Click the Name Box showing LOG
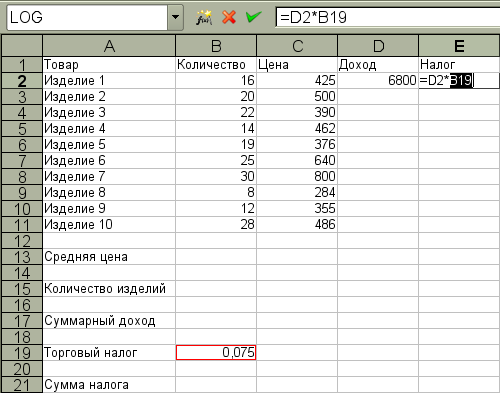500x393 pixels. click(87, 17)
